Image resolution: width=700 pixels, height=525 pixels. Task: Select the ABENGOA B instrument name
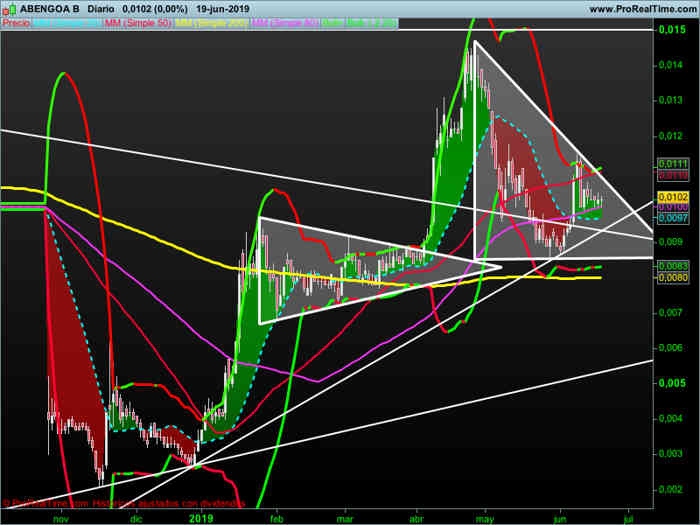(x=50, y=9)
